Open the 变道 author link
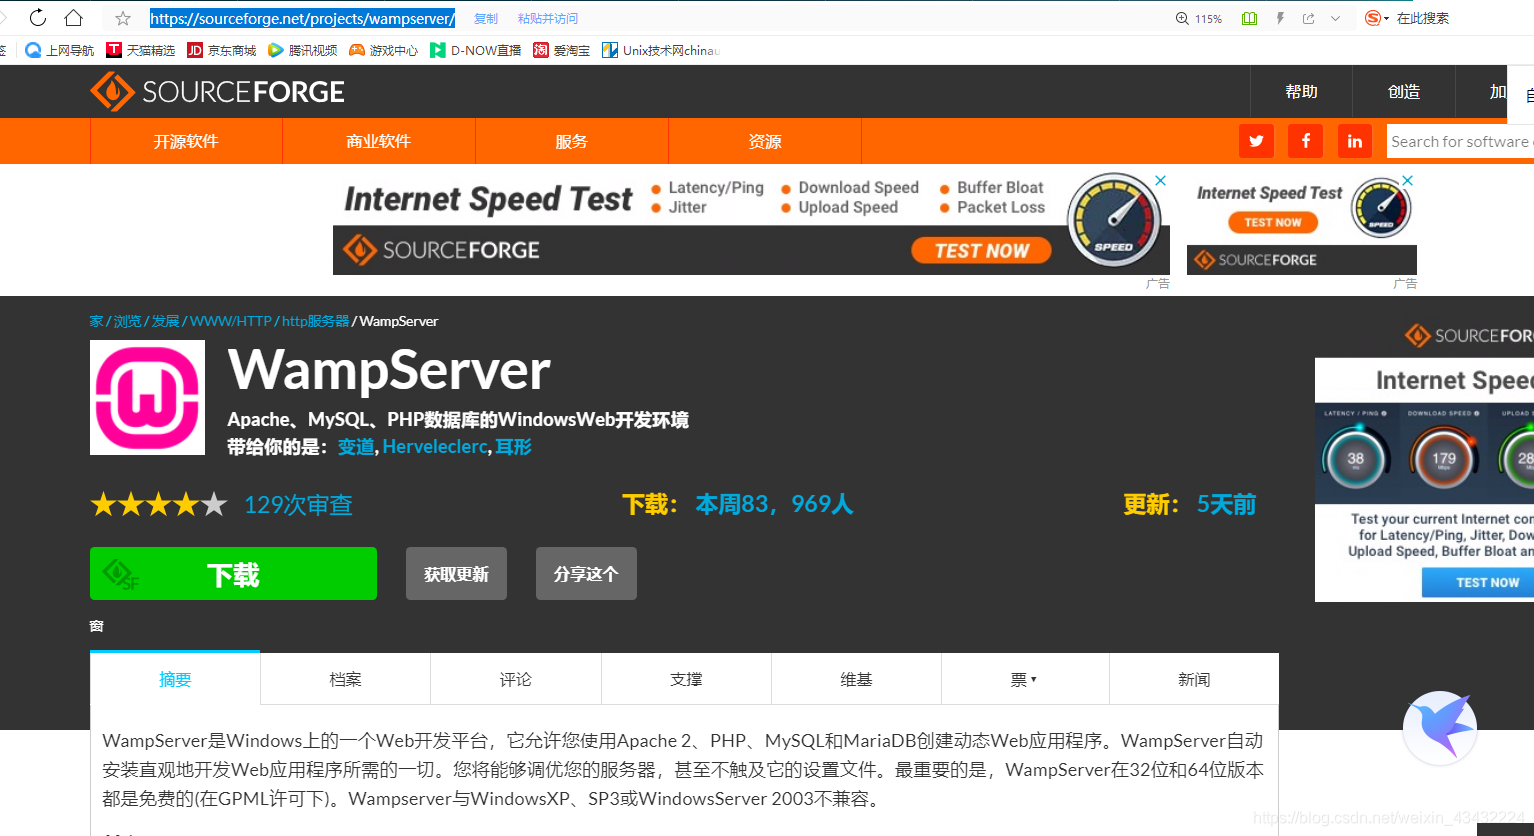This screenshot has height=836, width=1534. coord(356,447)
